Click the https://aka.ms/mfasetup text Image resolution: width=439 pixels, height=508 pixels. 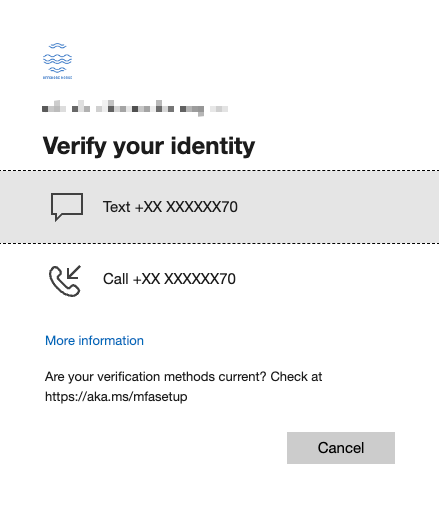[116, 397]
